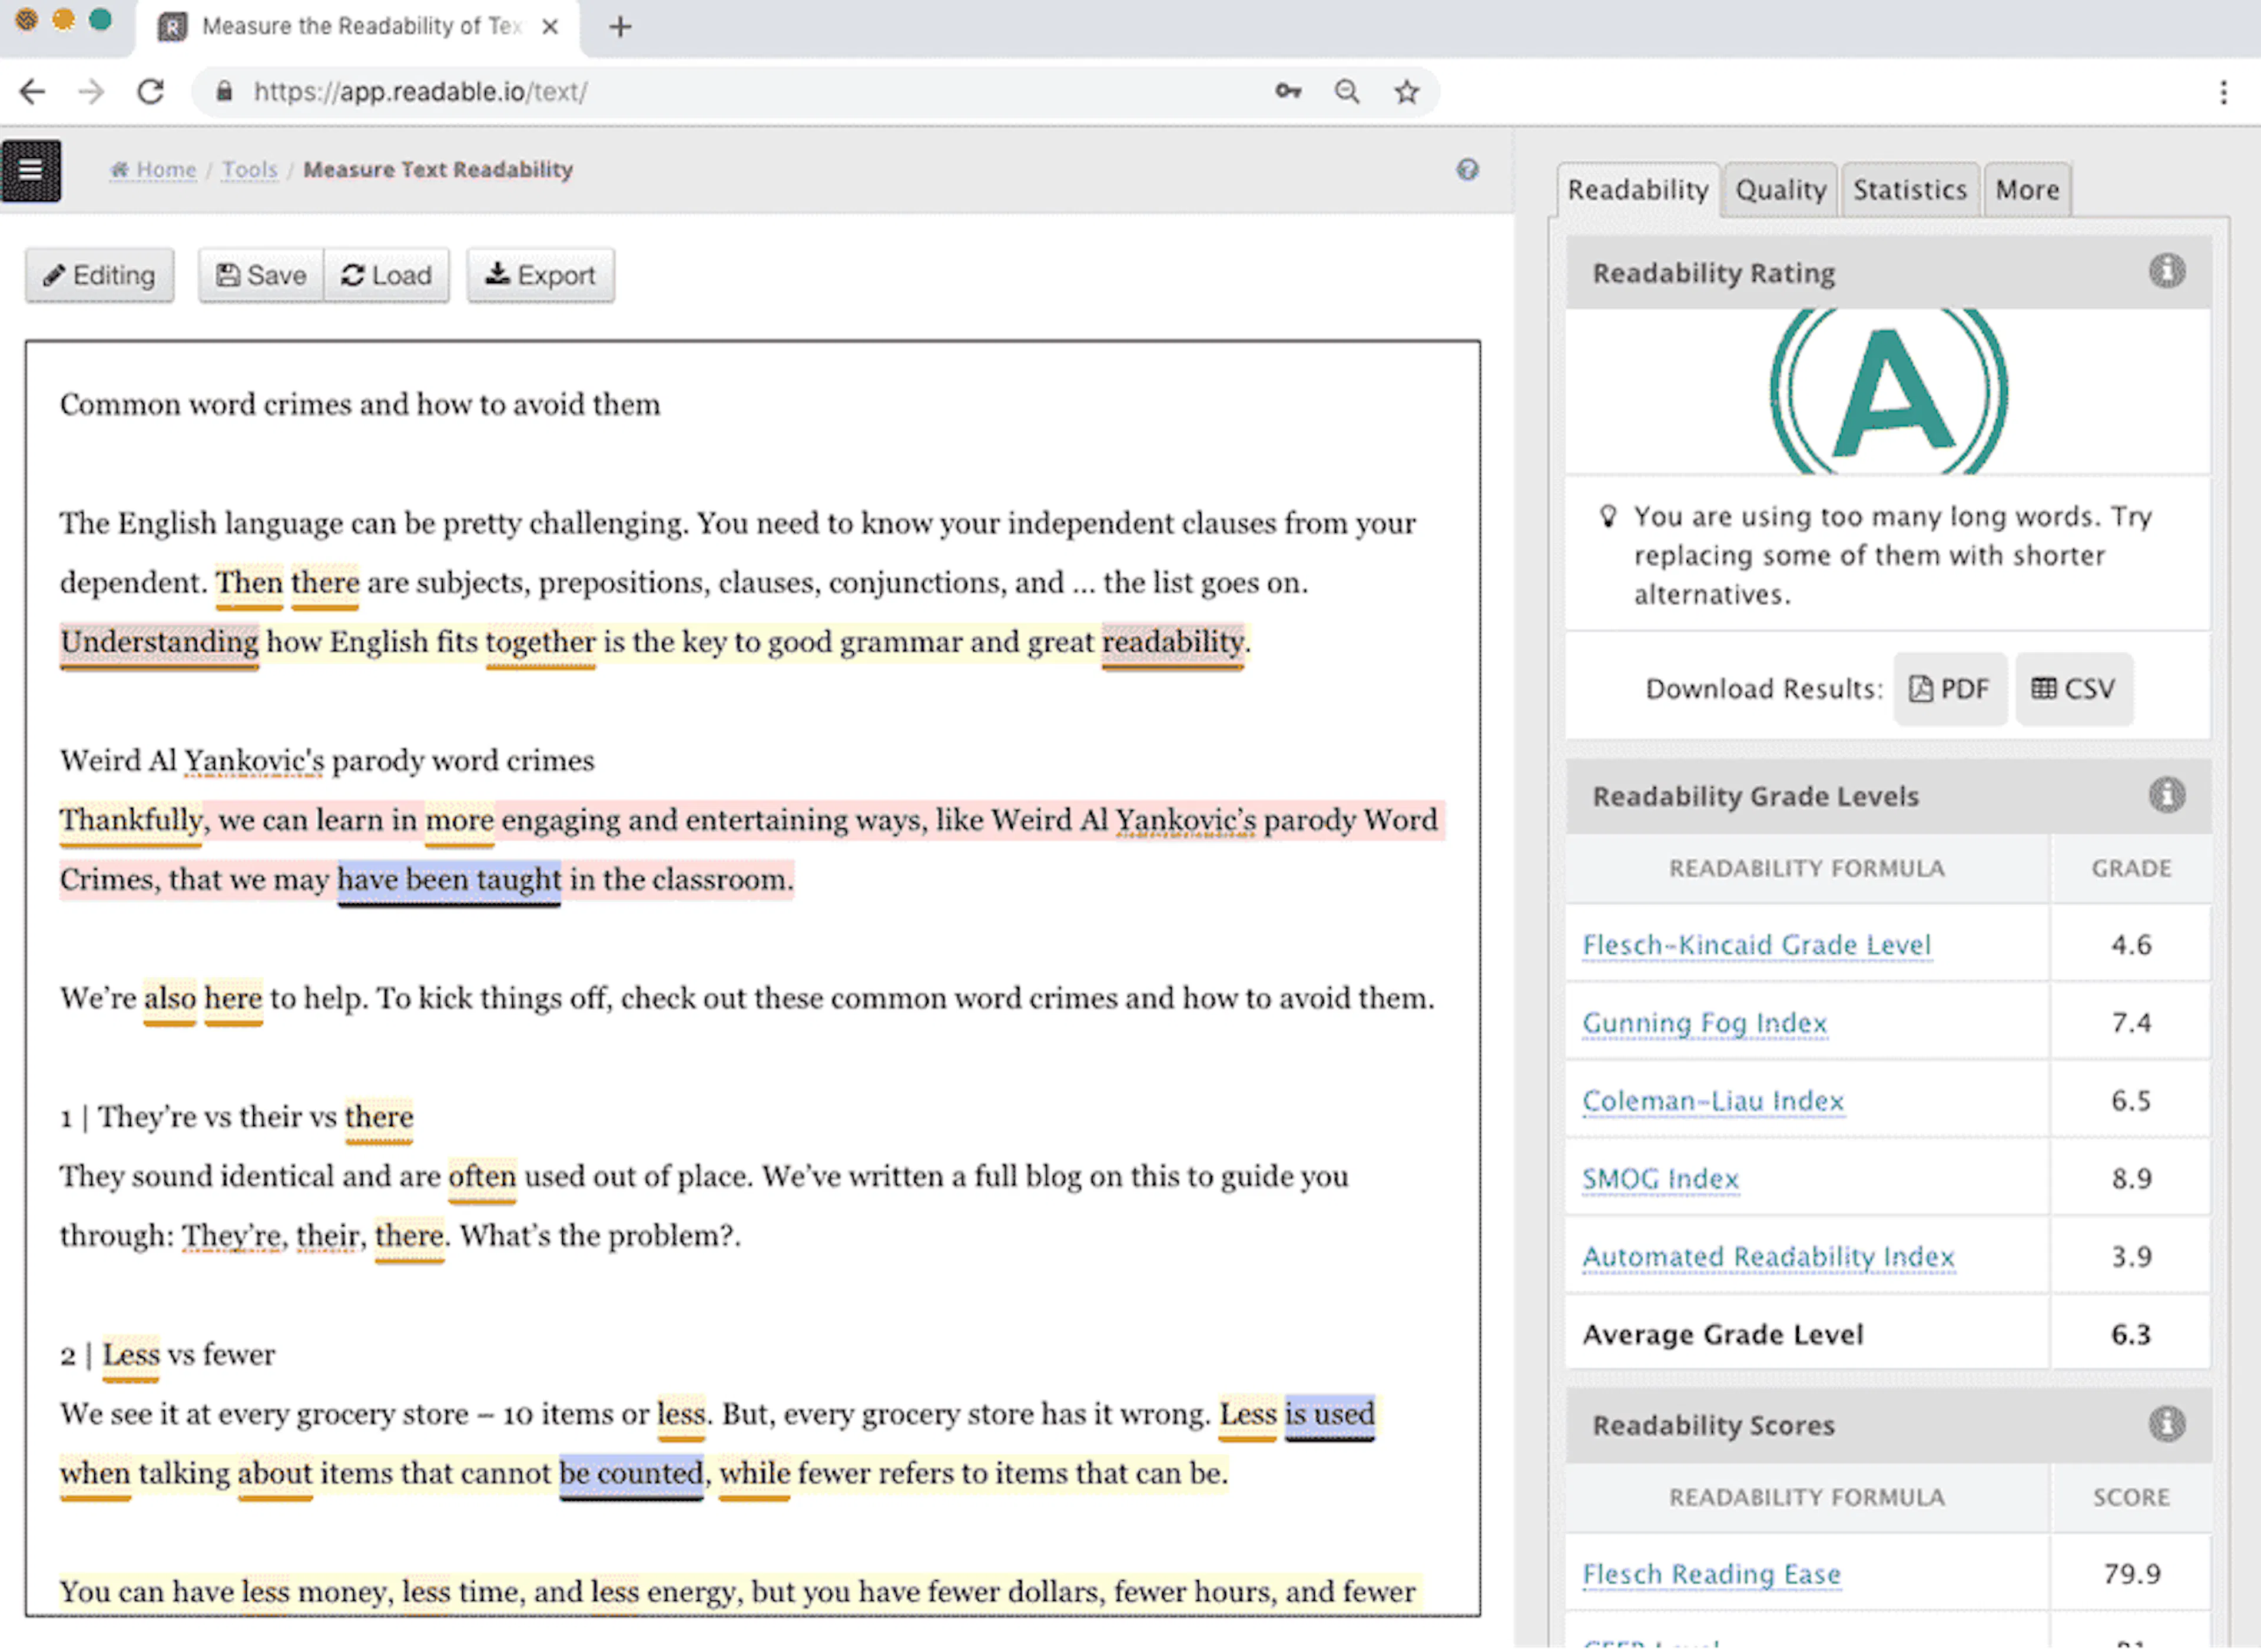The height and width of the screenshot is (1652, 2261).
Task: Click the Readability Scores info icon
Action: (2166, 1424)
